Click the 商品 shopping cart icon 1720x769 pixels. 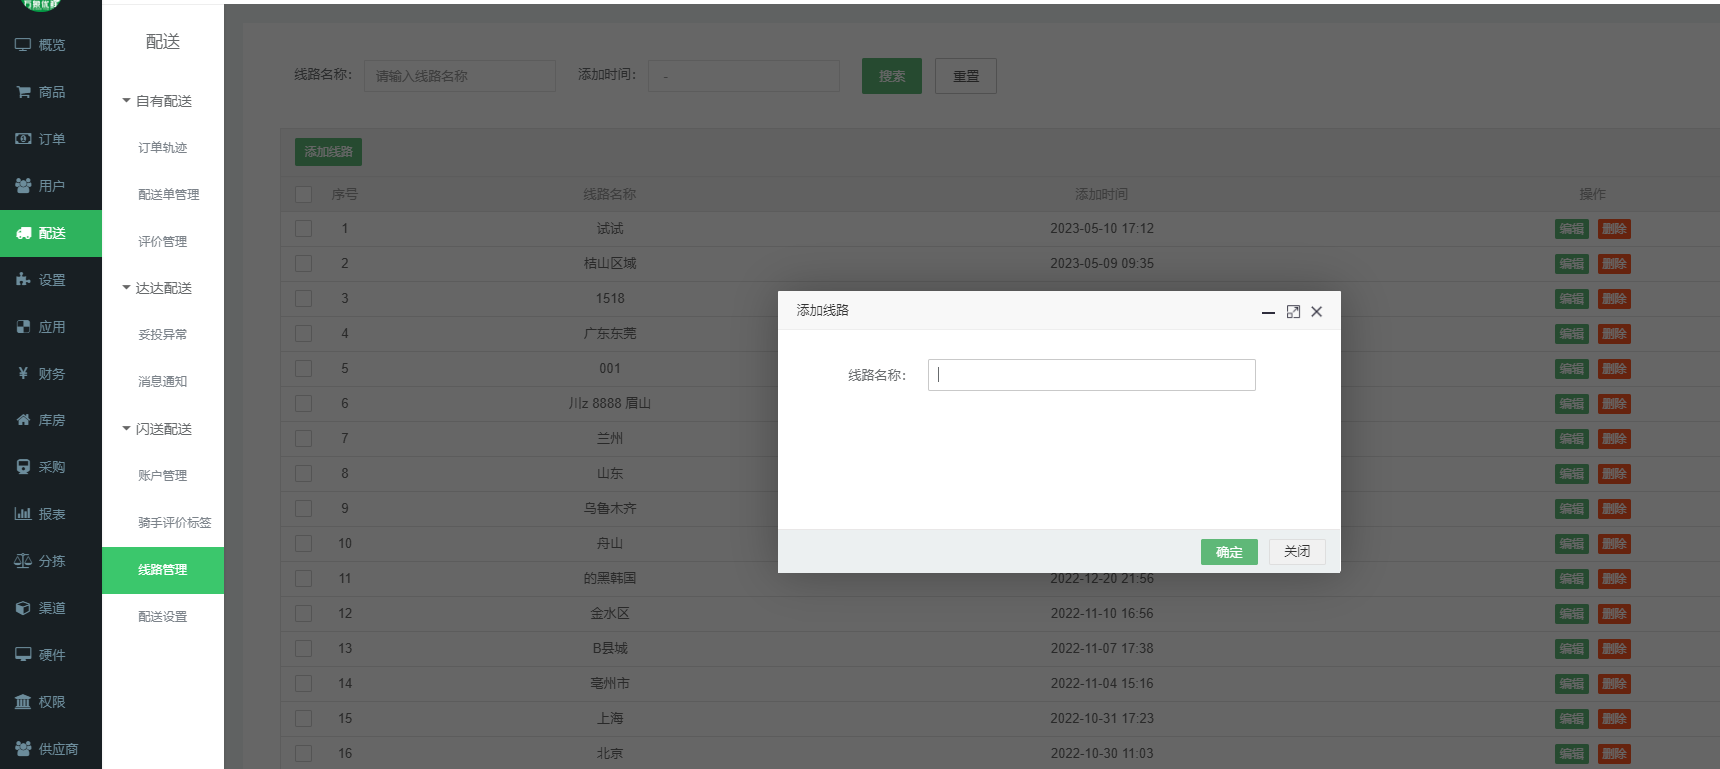tap(23, 92)
